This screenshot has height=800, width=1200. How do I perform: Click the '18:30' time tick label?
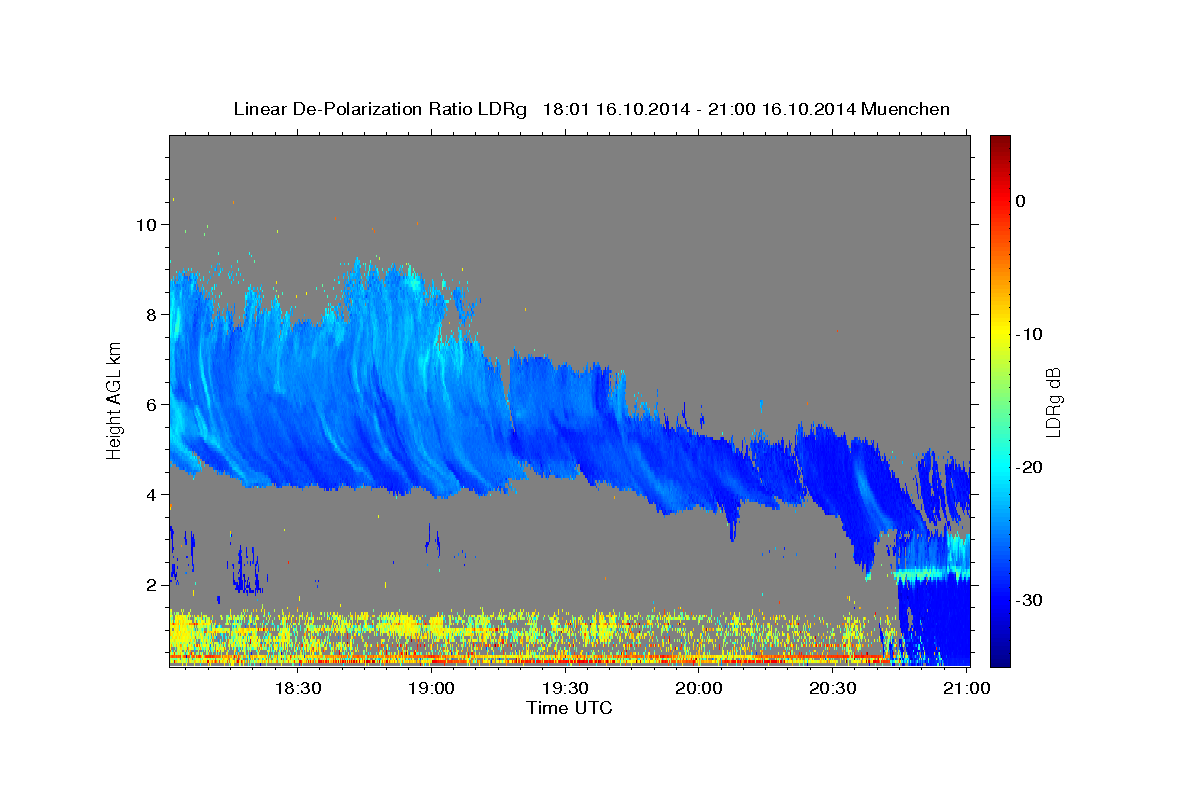(x=297, y=688)
